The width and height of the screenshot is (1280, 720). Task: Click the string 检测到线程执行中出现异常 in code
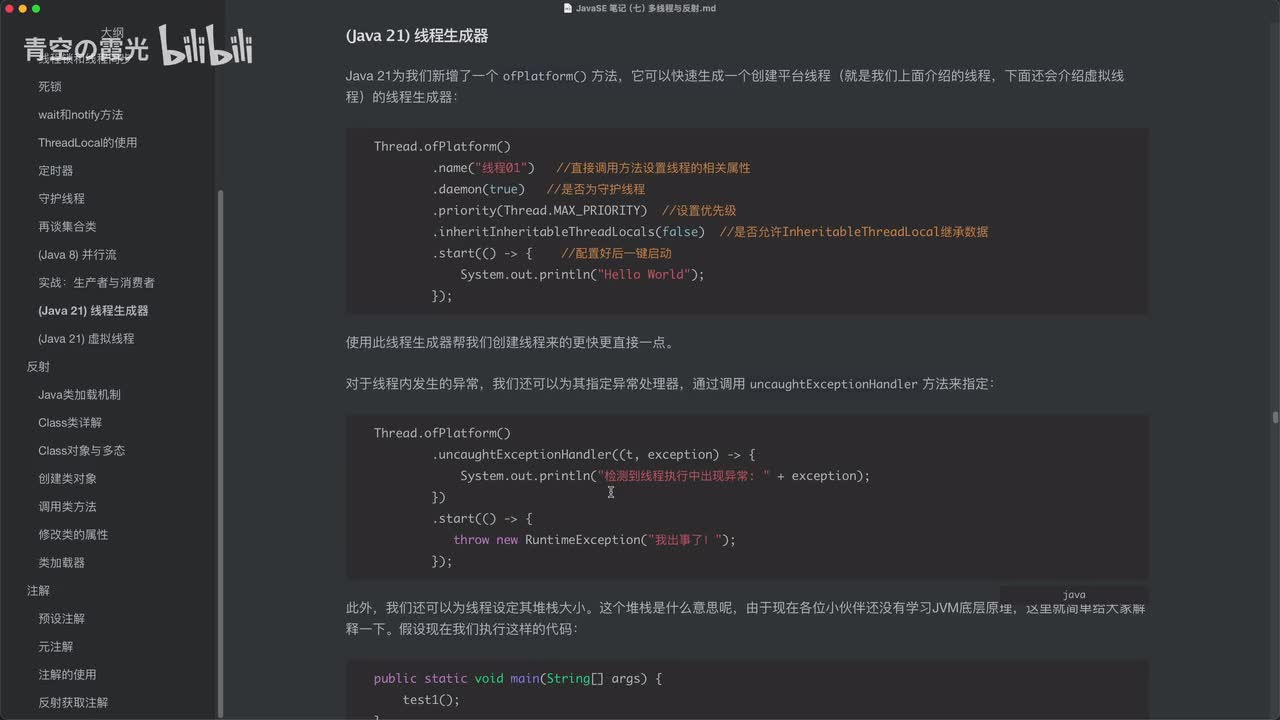(x=683, y=476)
